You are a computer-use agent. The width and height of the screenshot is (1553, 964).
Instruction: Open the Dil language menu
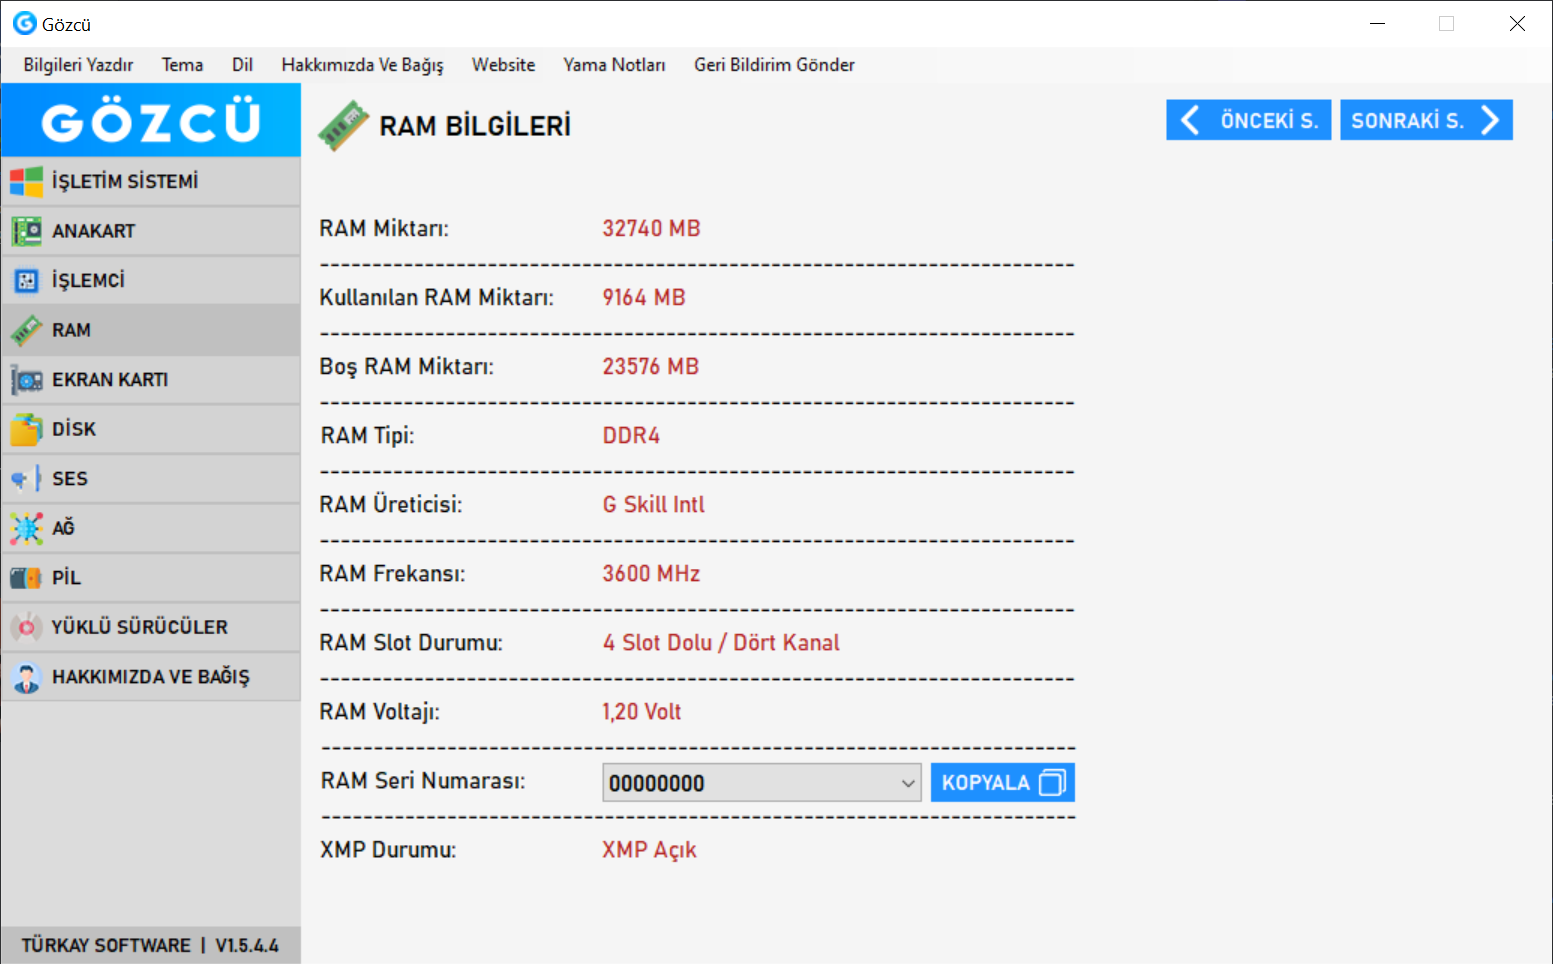[x=242, y=65]
